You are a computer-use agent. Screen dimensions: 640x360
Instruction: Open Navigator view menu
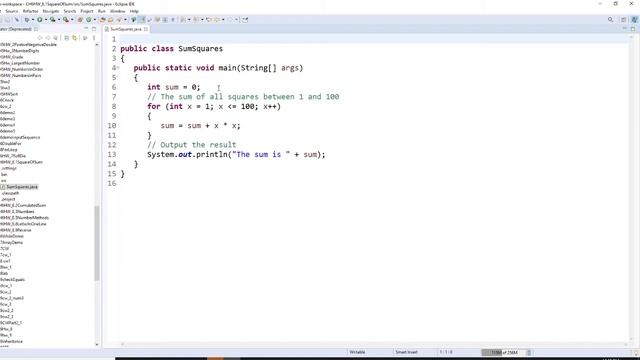pos(94,38)
